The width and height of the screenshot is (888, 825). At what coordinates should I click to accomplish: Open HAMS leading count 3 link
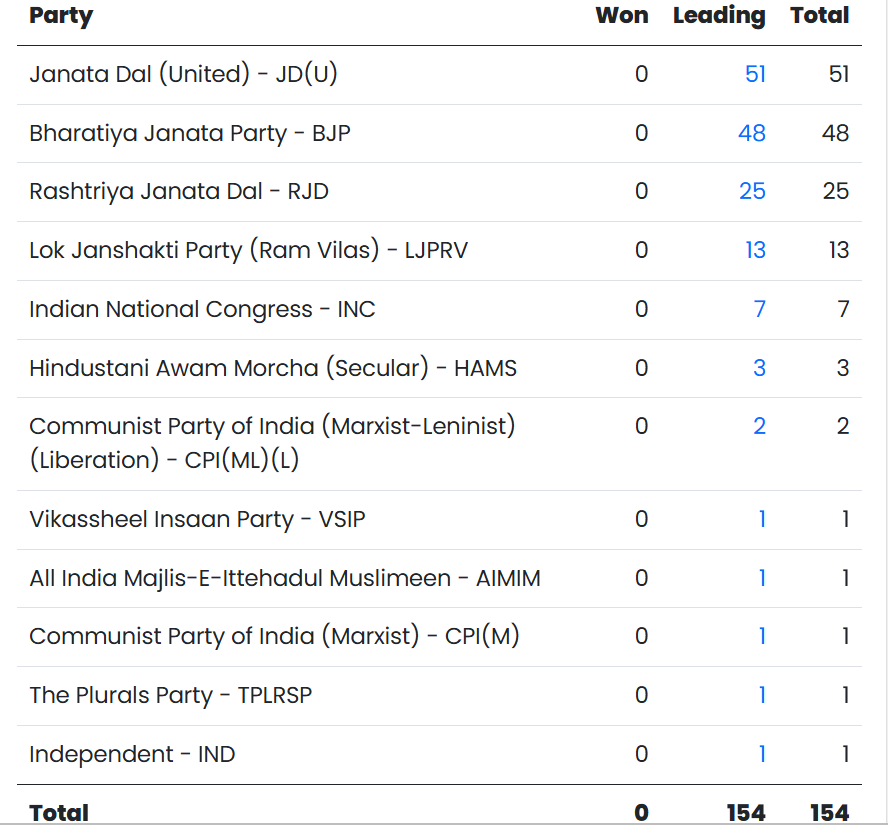759,368
